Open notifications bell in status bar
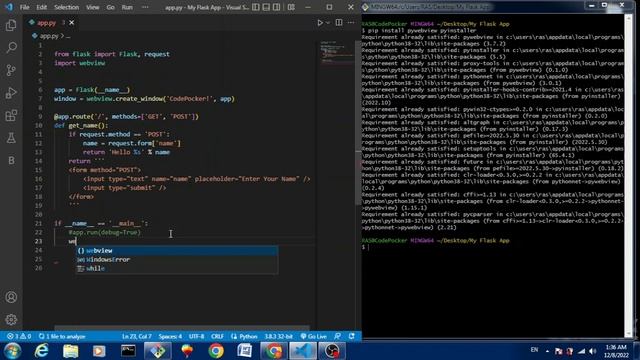This screenshot has width=640, height=360. pos(351,336)
